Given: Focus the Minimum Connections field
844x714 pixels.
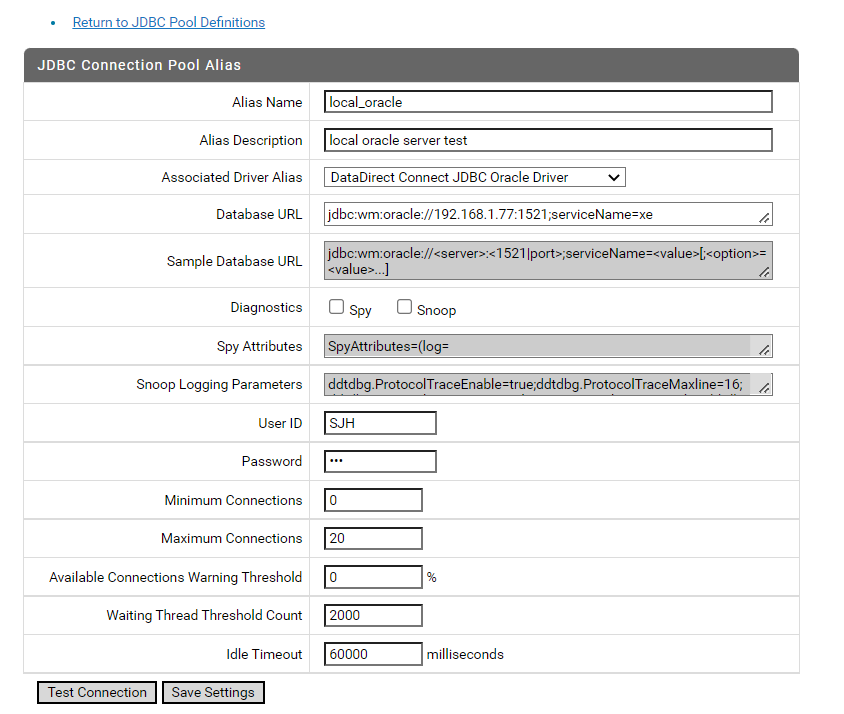Looking at the screenshot, I should click(374, 500).
